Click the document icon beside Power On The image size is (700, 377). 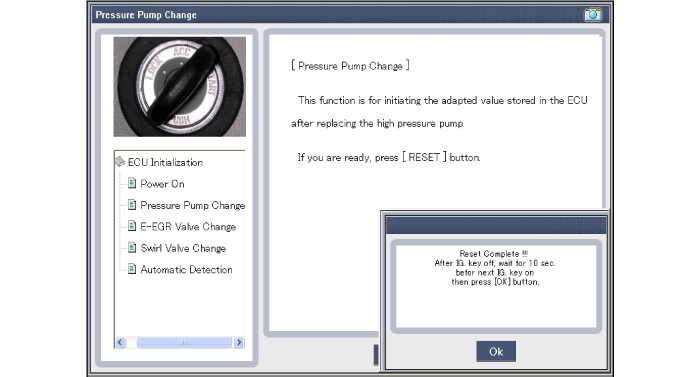click(132, 183)
